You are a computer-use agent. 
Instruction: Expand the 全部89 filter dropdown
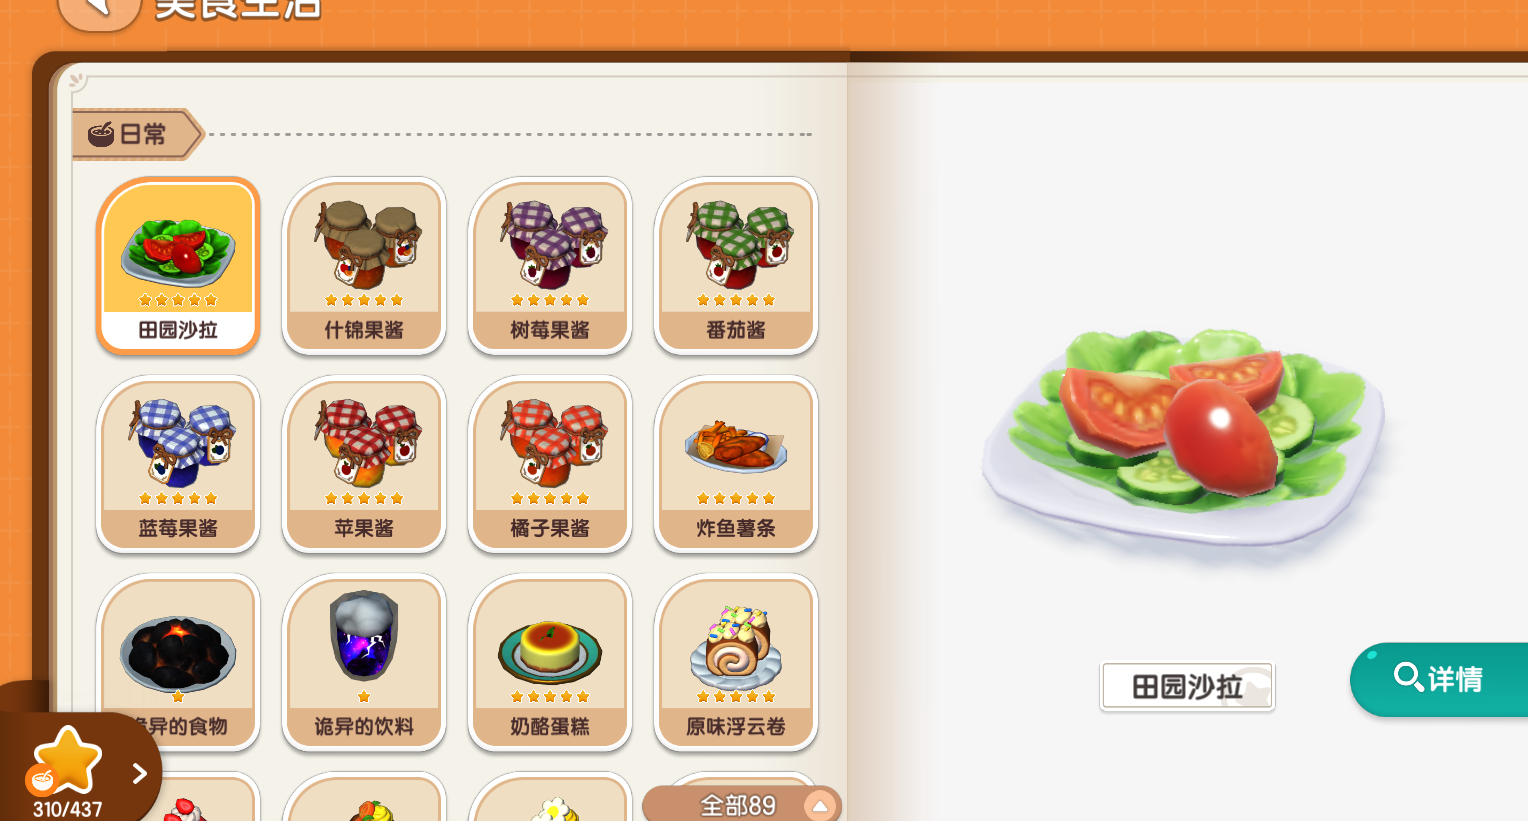click(741, 804)
